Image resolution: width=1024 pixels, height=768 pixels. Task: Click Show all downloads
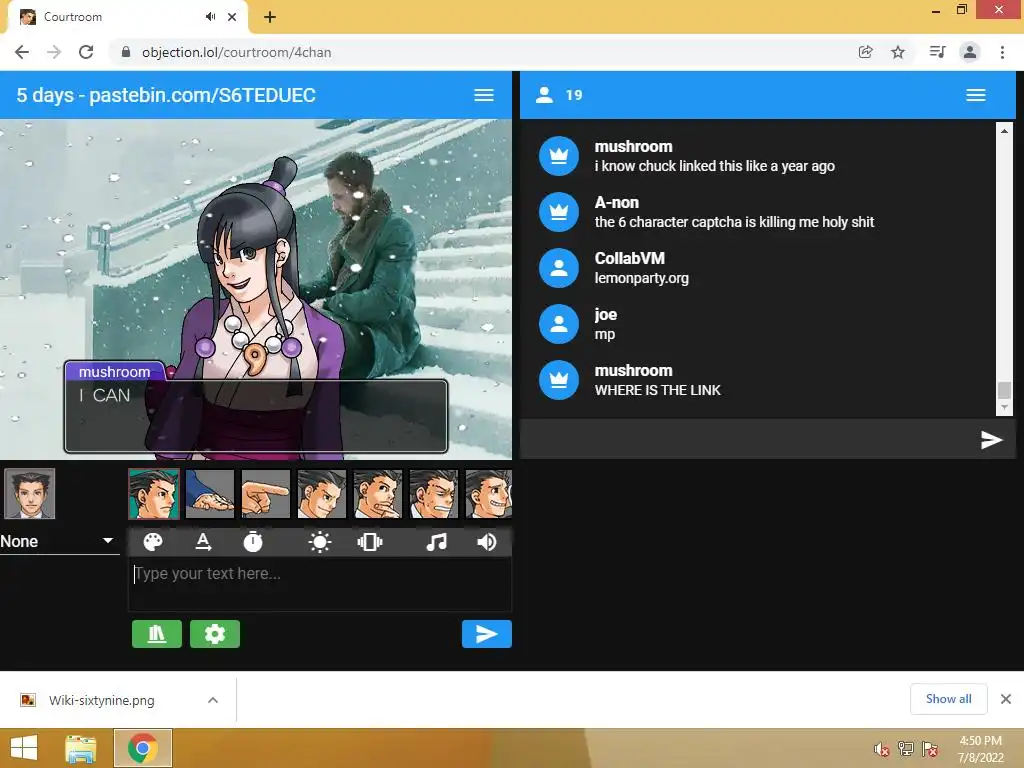[948, 699]
